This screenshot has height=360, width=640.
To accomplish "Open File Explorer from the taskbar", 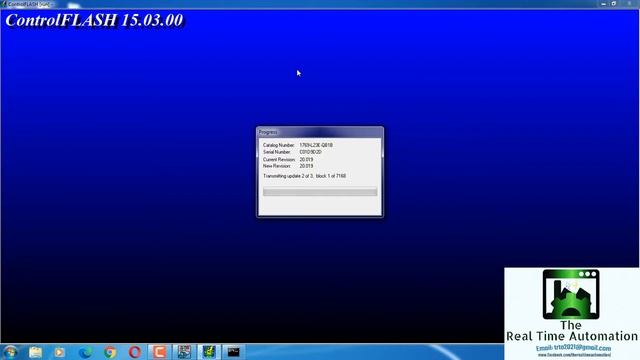I will pyautogui.click(x=36, y=352).
